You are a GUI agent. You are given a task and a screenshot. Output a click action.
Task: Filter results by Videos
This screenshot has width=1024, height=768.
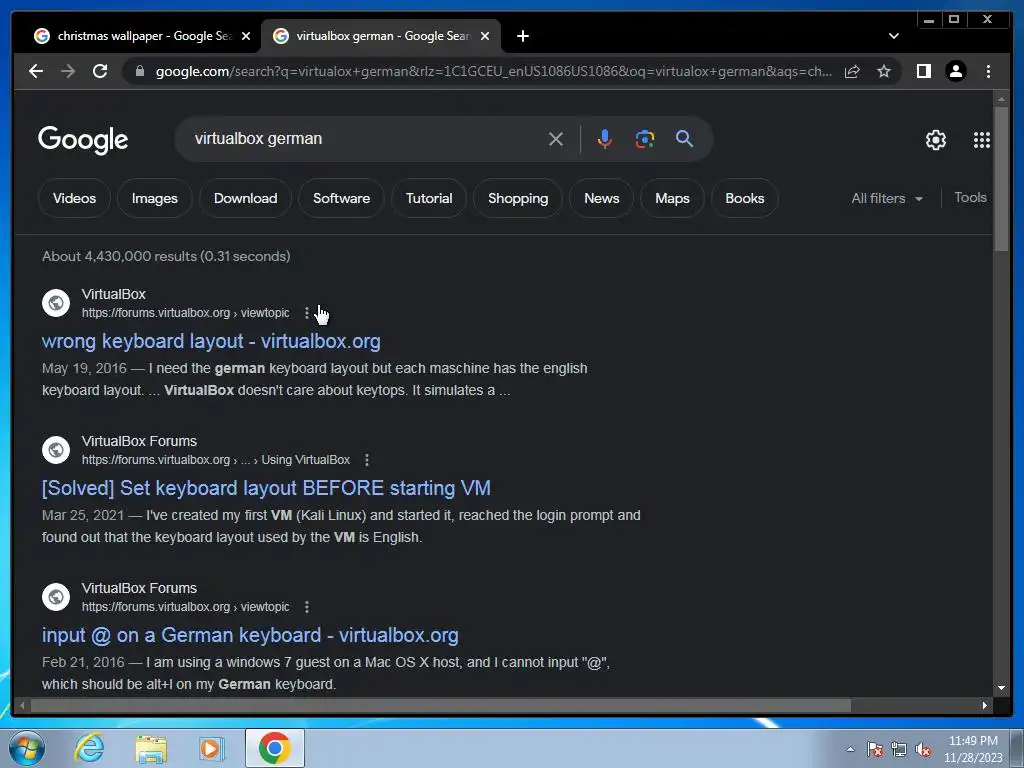click(74, 198)
